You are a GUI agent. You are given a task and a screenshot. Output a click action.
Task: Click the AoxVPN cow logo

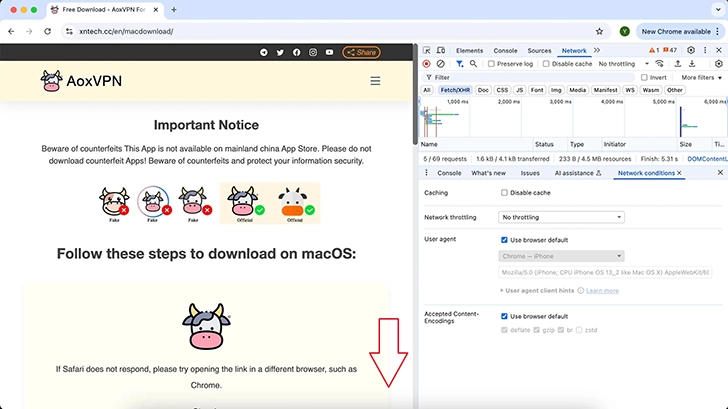pyautogui.click(x=51, y=81)
